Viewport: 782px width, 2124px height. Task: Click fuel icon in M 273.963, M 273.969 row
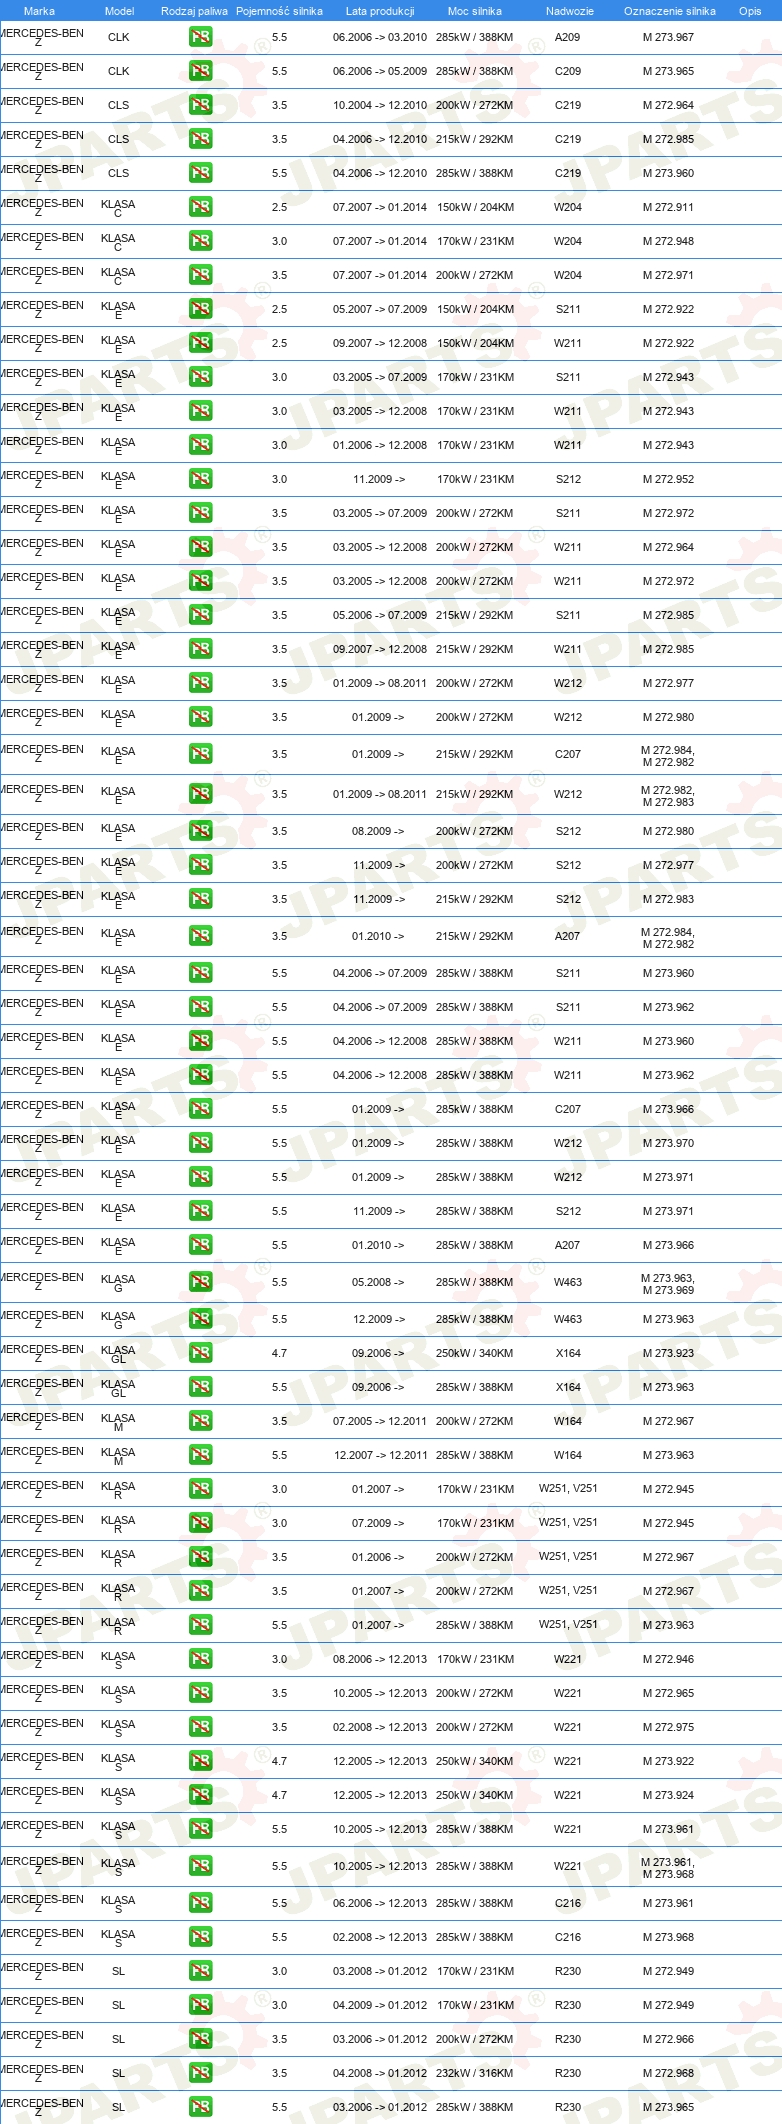coord(200,1282)
